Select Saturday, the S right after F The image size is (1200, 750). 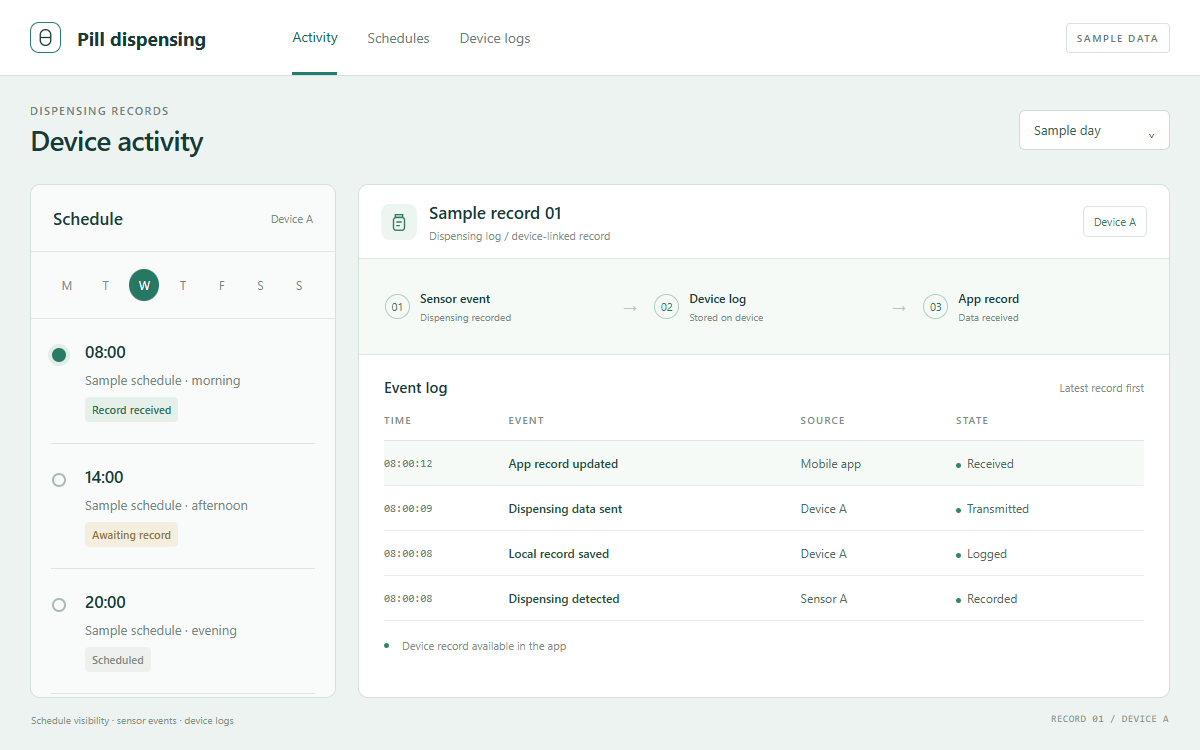tap(260, 286)
